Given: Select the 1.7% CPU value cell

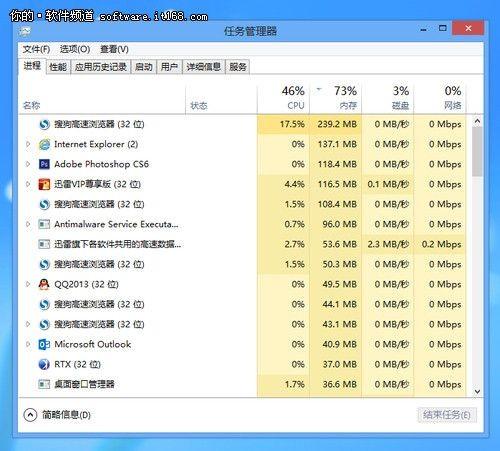Looking at the screenshot, I should tap(283, 384).
